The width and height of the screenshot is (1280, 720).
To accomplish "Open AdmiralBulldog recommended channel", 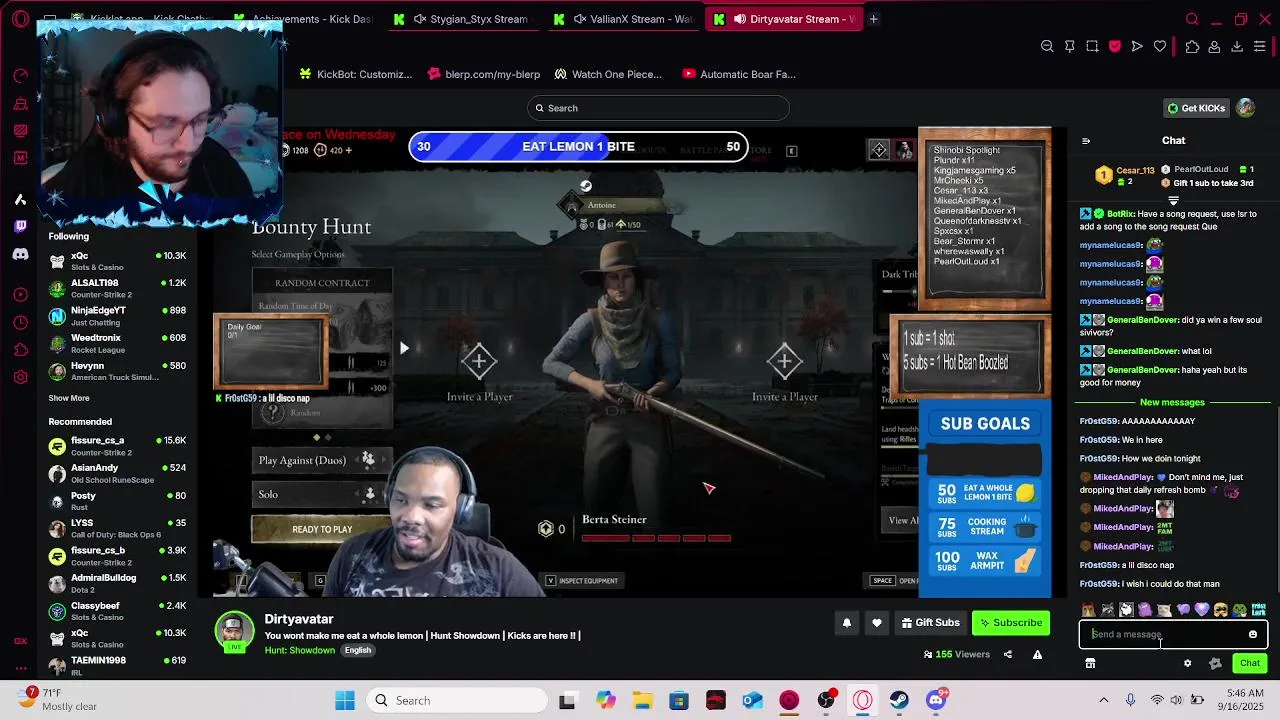I will point(117,583).
